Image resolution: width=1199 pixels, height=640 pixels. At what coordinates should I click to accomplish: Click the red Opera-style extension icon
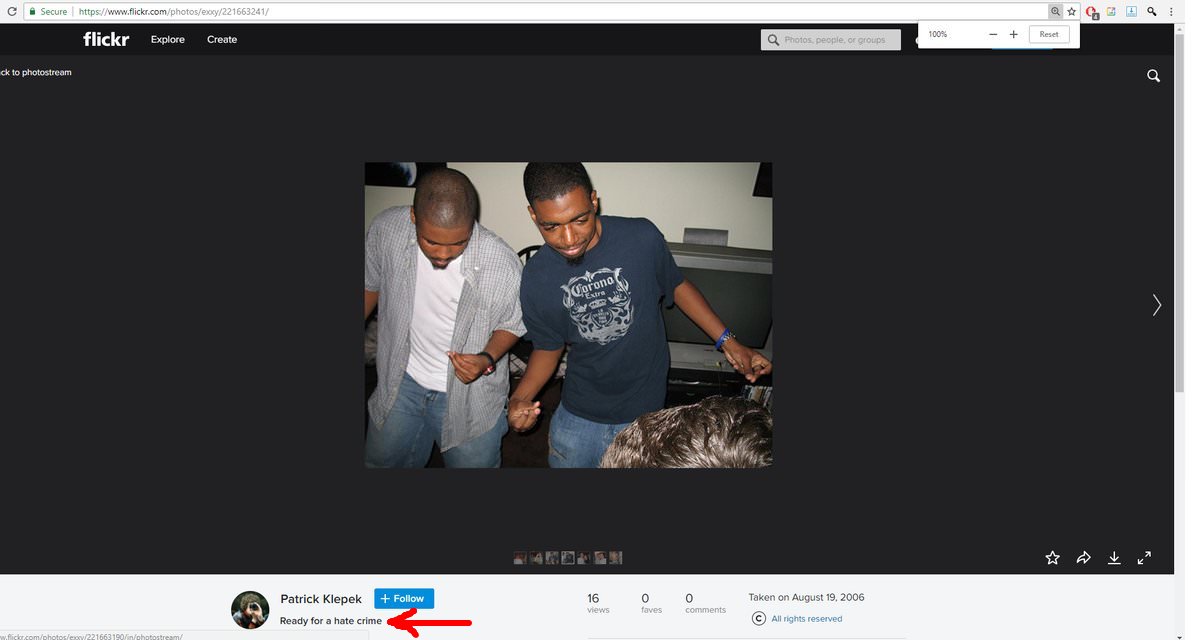[1092, 12]
